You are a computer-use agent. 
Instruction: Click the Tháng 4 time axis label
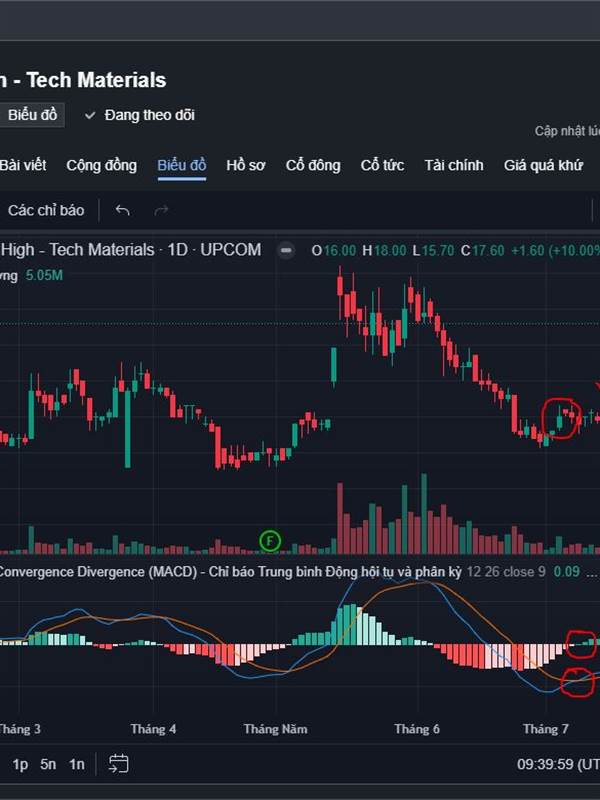coord(153,729)
